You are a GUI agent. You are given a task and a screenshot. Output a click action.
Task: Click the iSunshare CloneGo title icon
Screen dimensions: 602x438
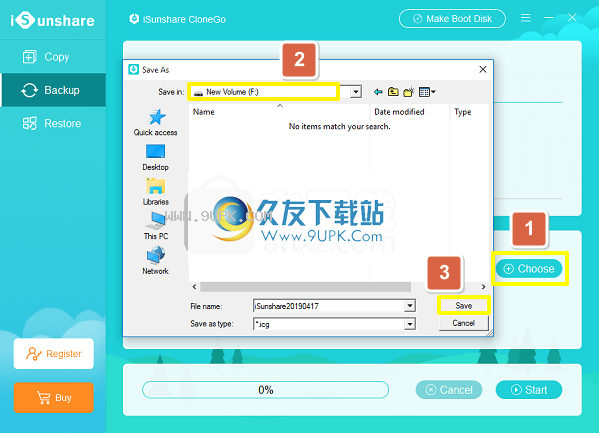tap(134, 18)
